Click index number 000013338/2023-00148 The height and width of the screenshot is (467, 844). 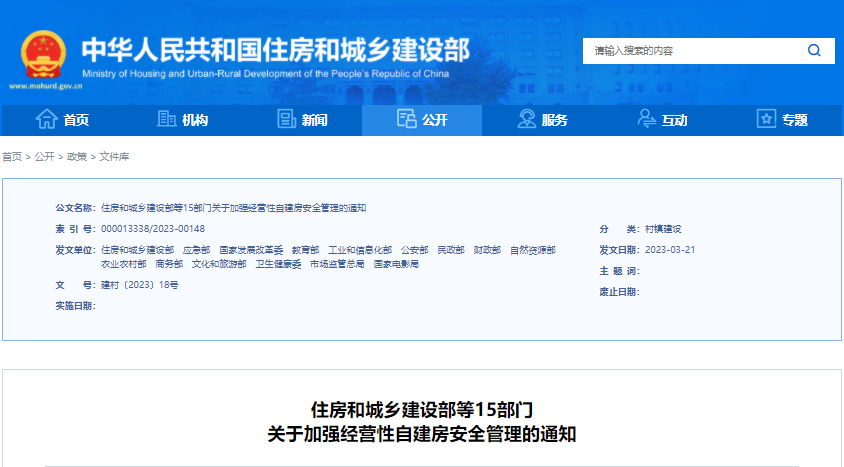(x=153, y=229)
